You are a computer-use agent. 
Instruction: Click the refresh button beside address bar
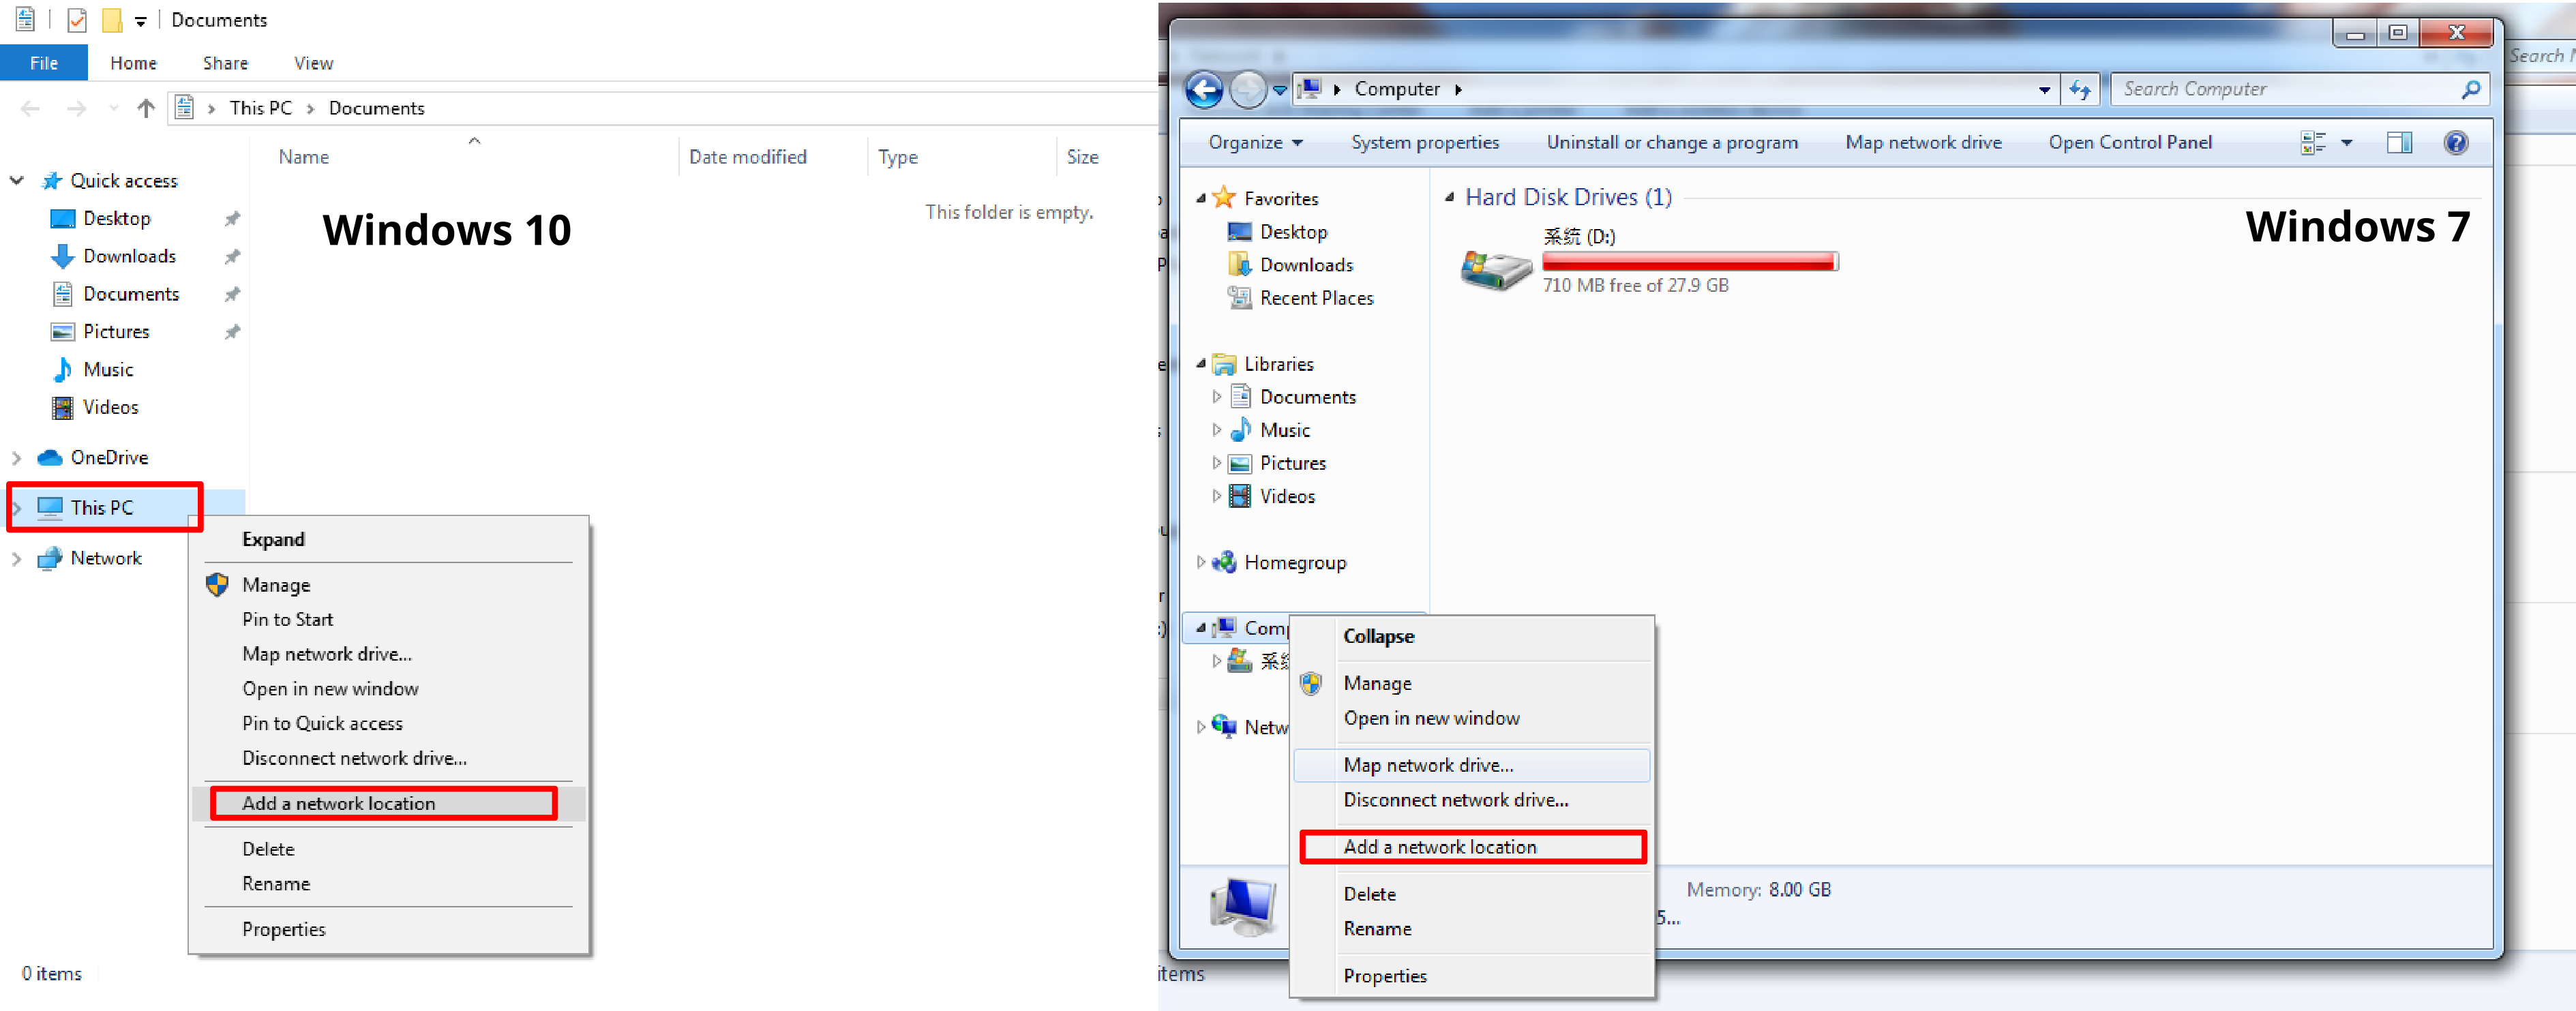[x=2080, y=90]
